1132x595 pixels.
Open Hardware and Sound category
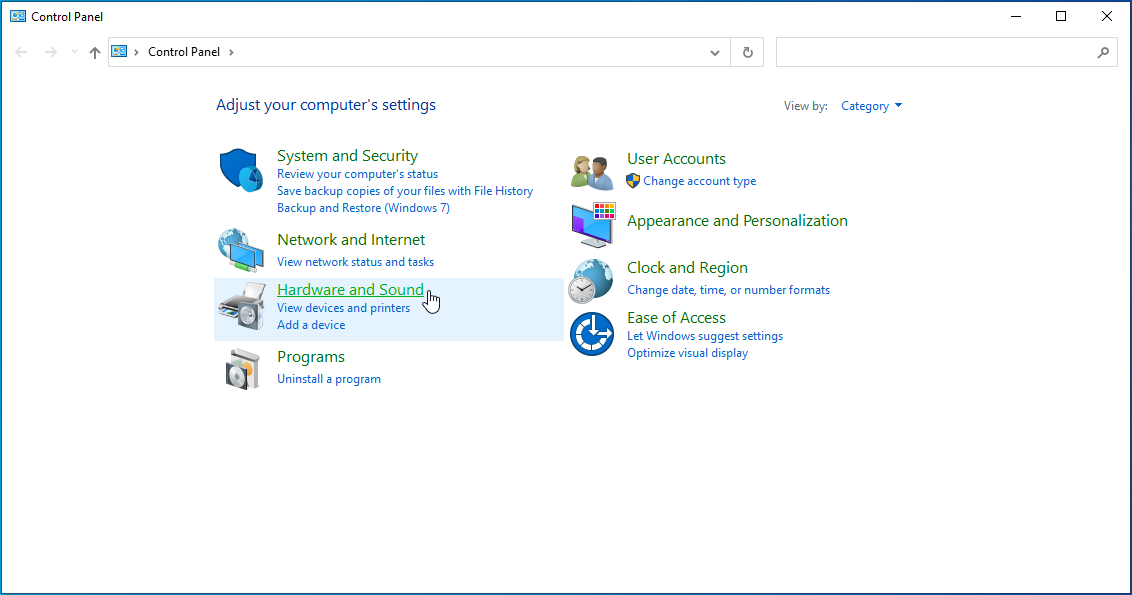pos(350,290)
